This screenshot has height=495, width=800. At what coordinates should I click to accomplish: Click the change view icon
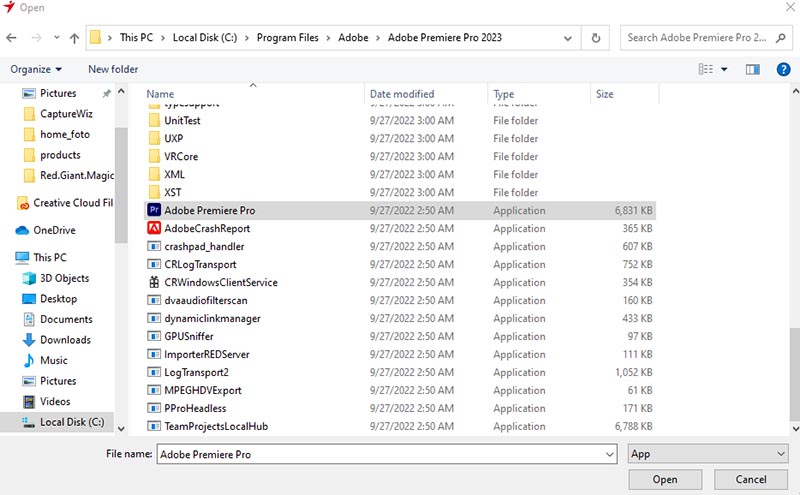pos(706,69)
